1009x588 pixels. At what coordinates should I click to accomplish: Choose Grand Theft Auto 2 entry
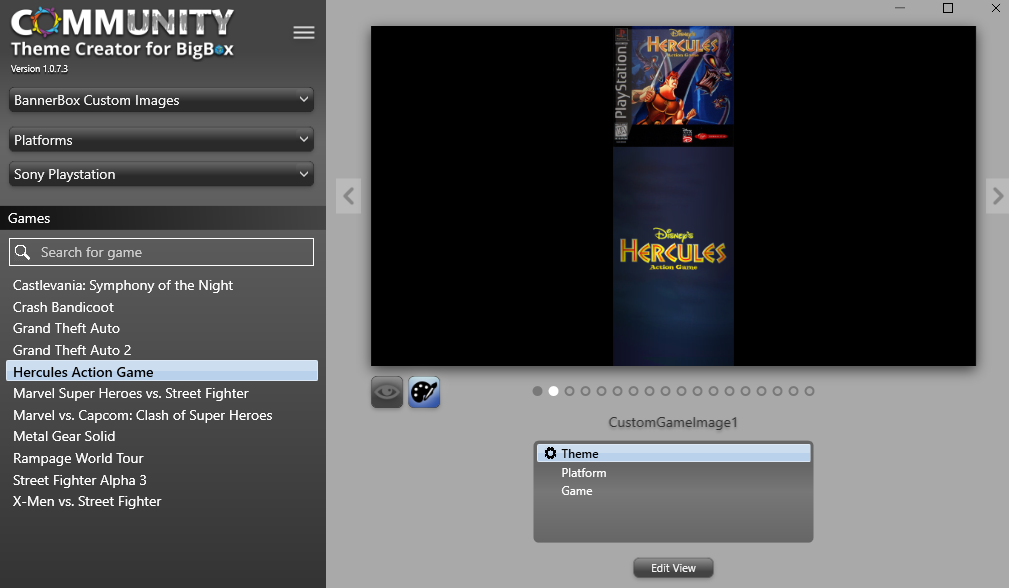coord(72,350)
